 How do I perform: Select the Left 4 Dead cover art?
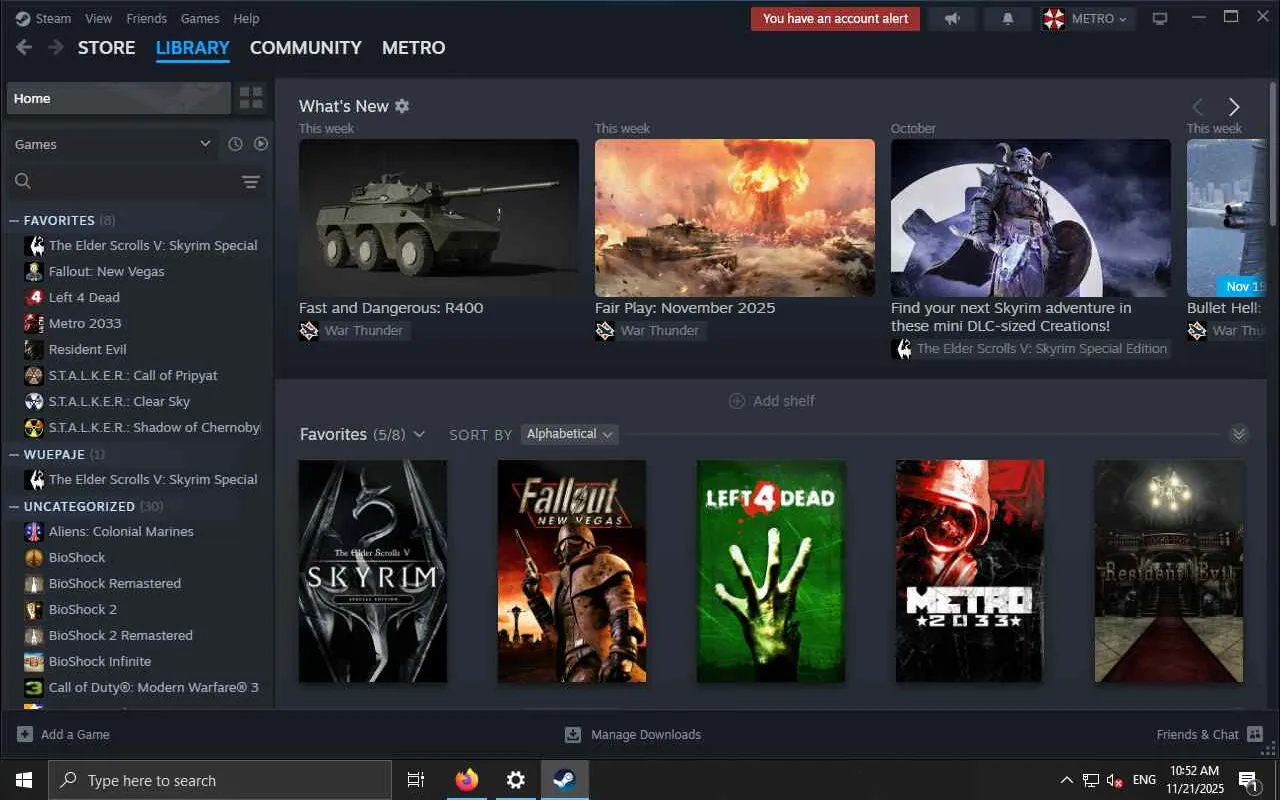[x=771, y=571]
